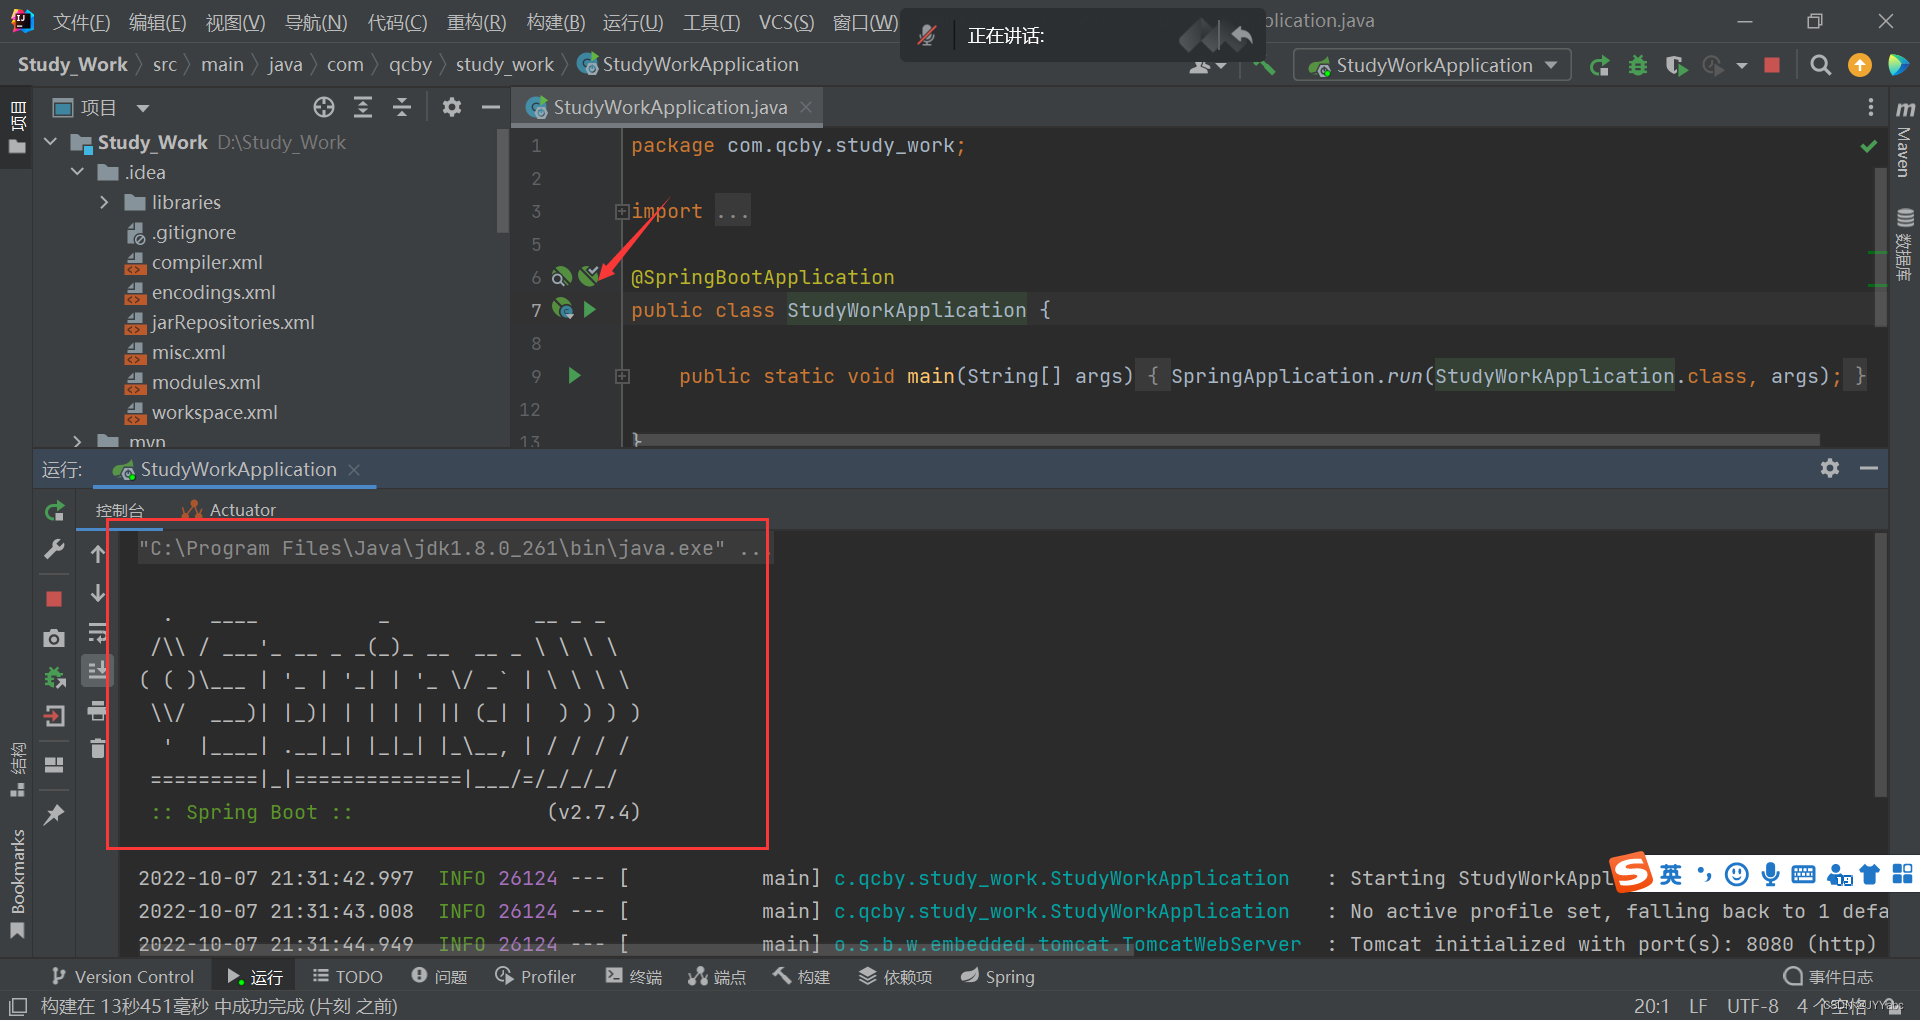Image resolution: width=1920 pixels, height=1020 pixels.
Task: Toggle tool window bars at status bar corner
Action: point(17,1006)
